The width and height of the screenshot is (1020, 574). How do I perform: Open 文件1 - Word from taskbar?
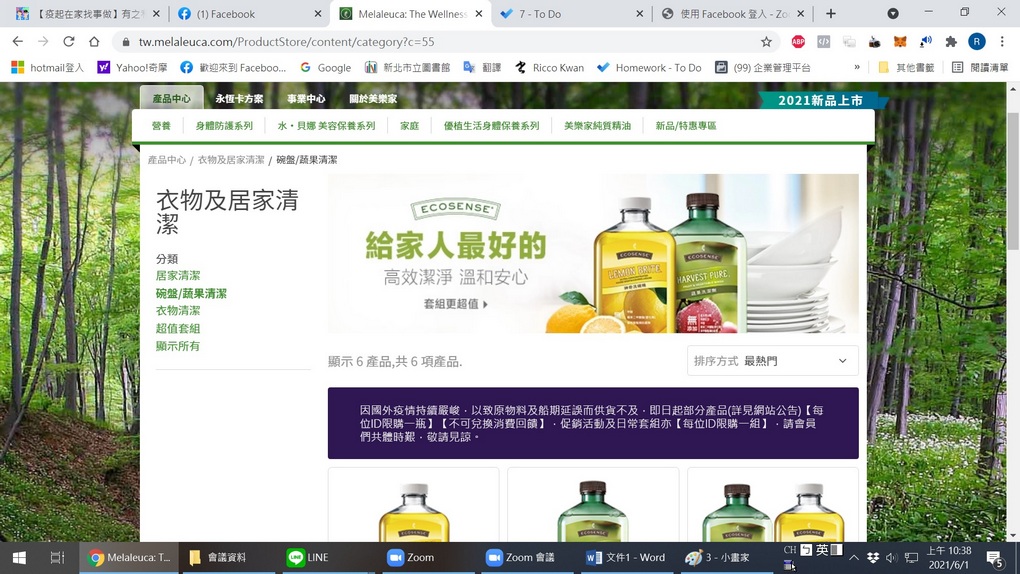click(x=626, y=558)
